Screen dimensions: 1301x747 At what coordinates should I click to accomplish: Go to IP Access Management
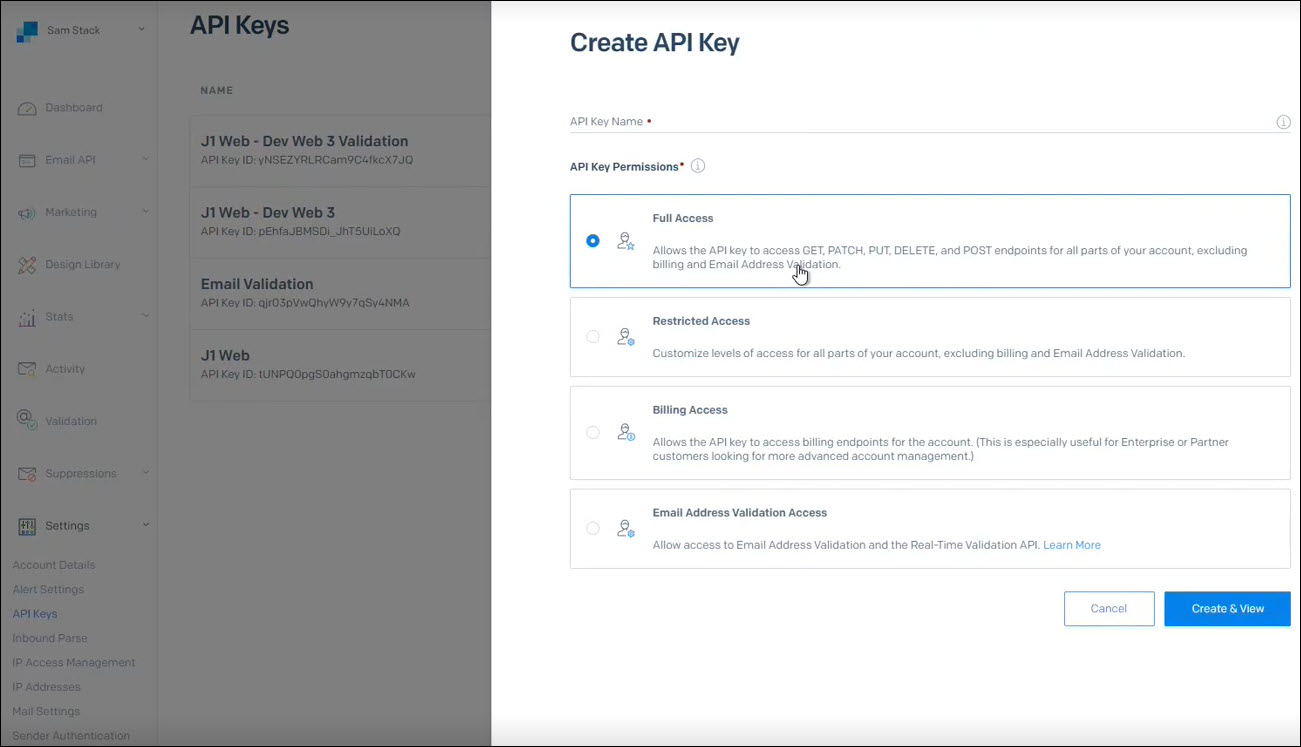74,662
